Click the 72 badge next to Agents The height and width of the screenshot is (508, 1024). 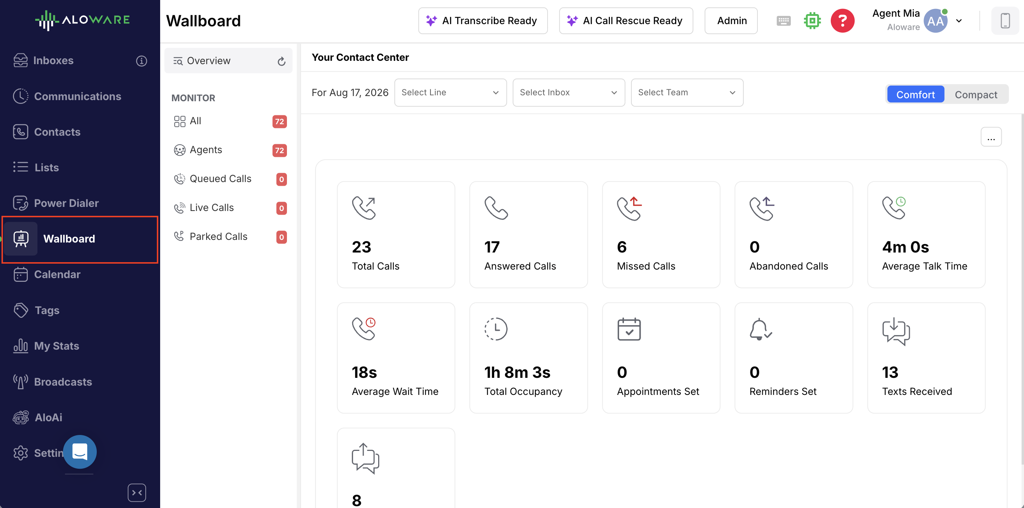[280, 151]
